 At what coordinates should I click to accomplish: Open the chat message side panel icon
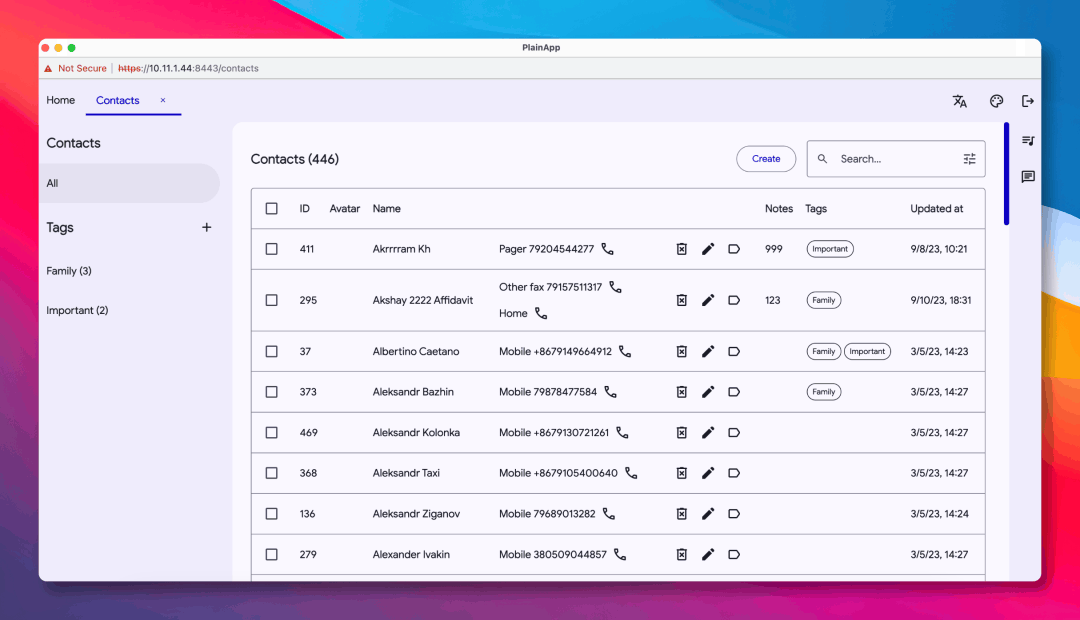tap(1027, 177)
